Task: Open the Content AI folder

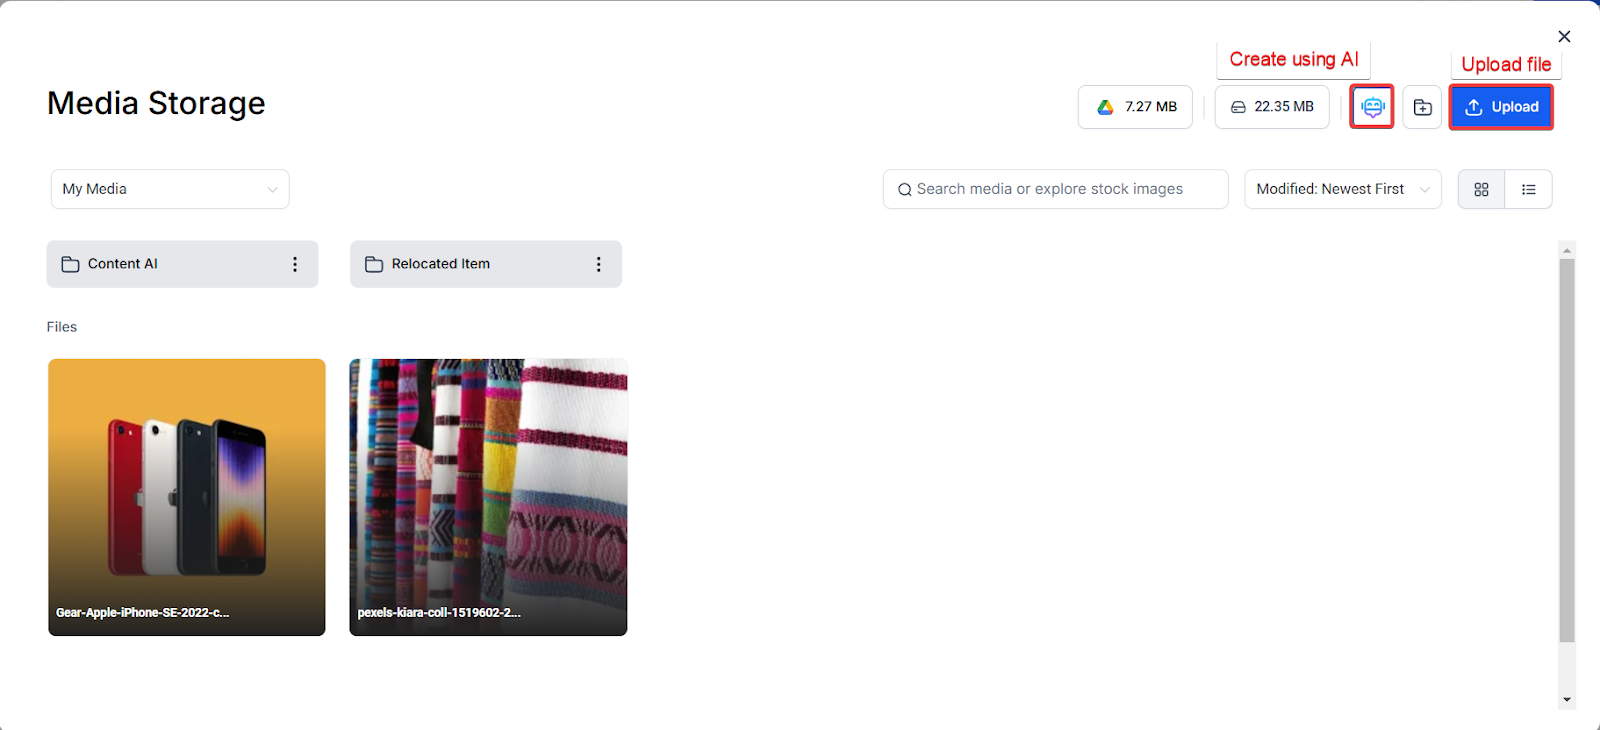Action: [x=165, y=264]
